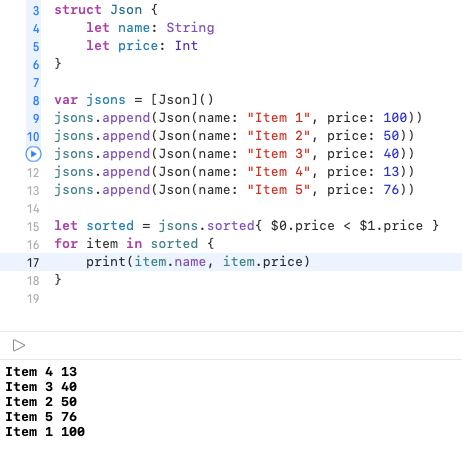
Task: Click line number 10 in the gutter
Action: point(33,137)
